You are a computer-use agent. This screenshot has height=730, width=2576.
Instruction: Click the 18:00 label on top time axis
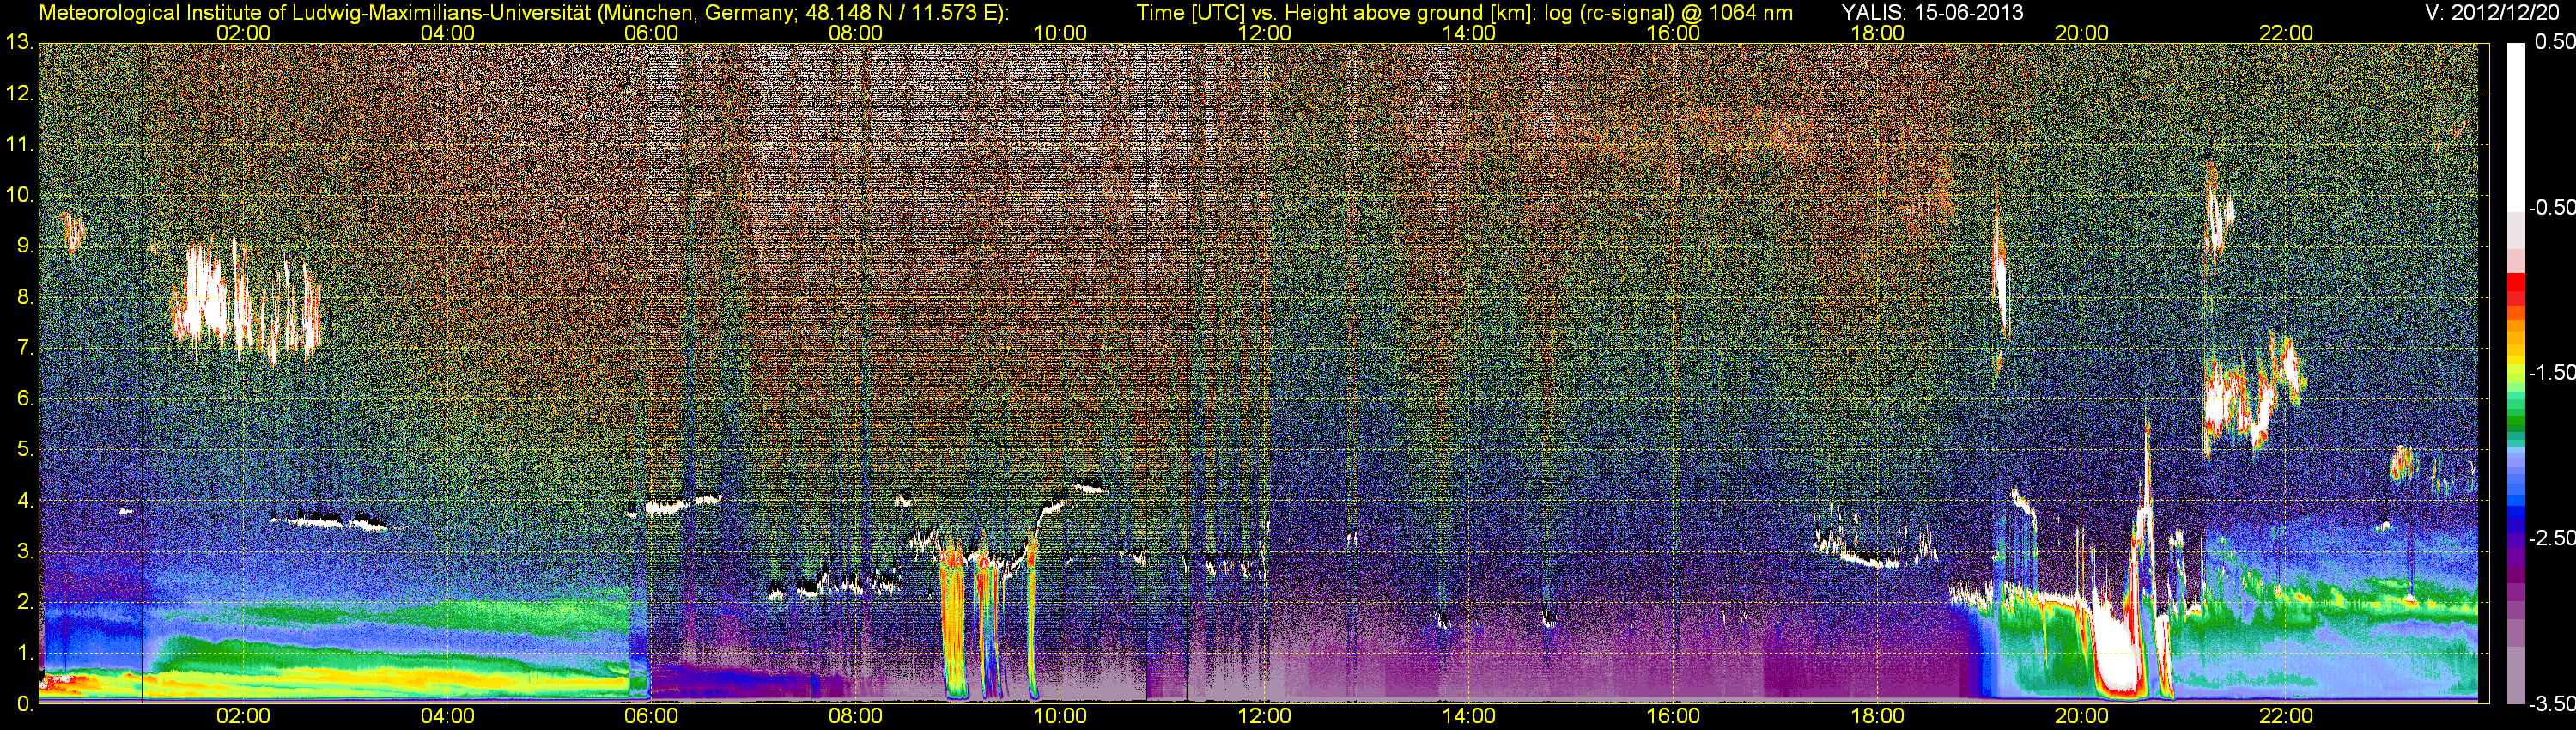click(x=1877, y=33)
